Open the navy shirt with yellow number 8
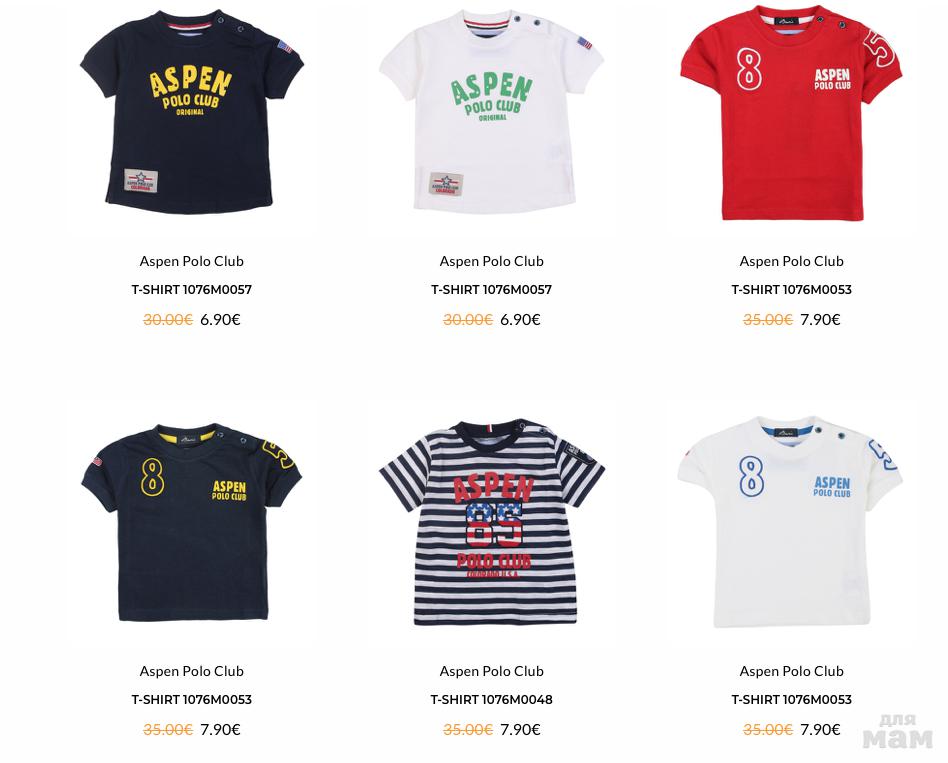The height and width of the screenshot is (763, 948). coord(192,522)
